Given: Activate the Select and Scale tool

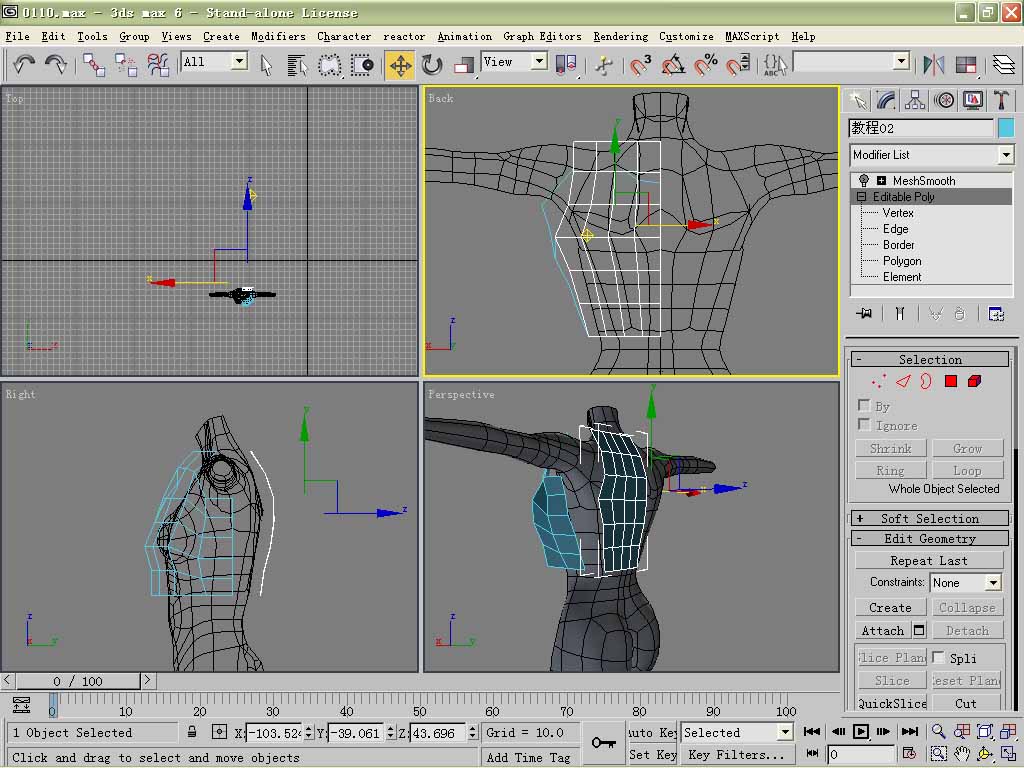Looking at the screenshot, I should click(x=464, y=65).
